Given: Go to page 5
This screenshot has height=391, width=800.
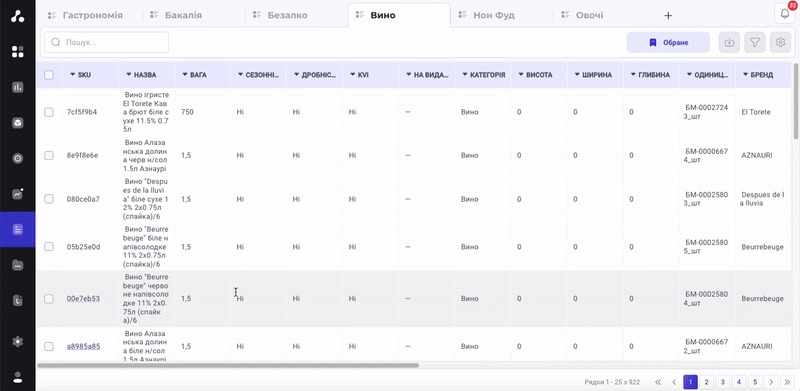Looking at the screenshot, I should pos(755,382).
